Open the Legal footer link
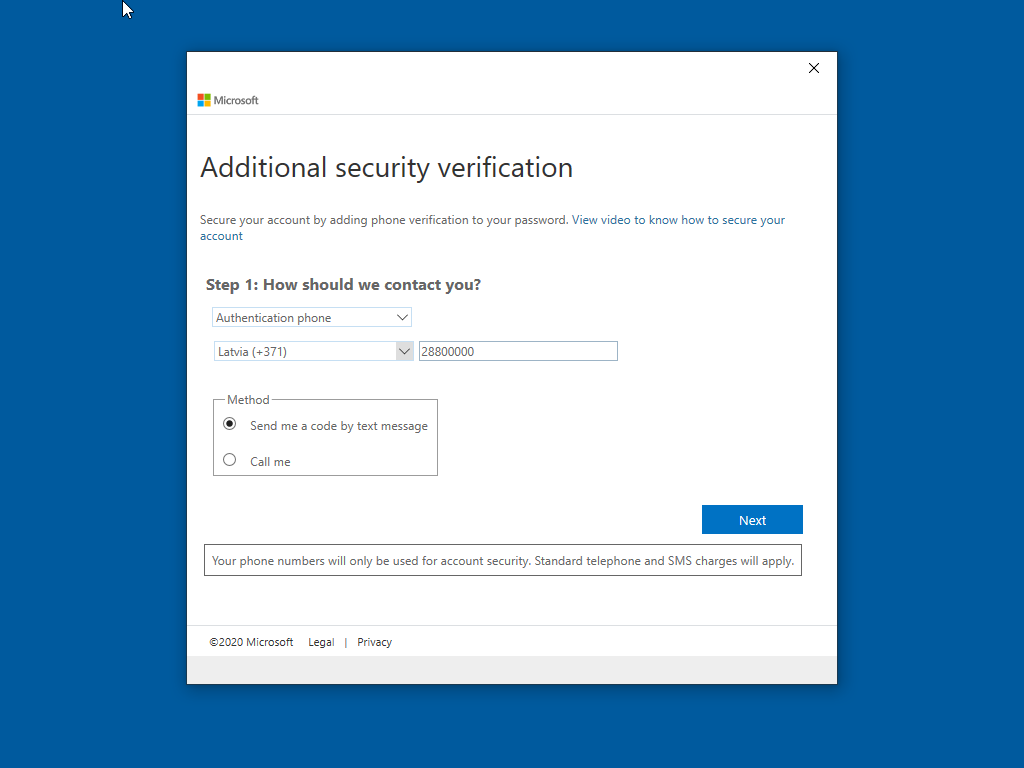 321,642
